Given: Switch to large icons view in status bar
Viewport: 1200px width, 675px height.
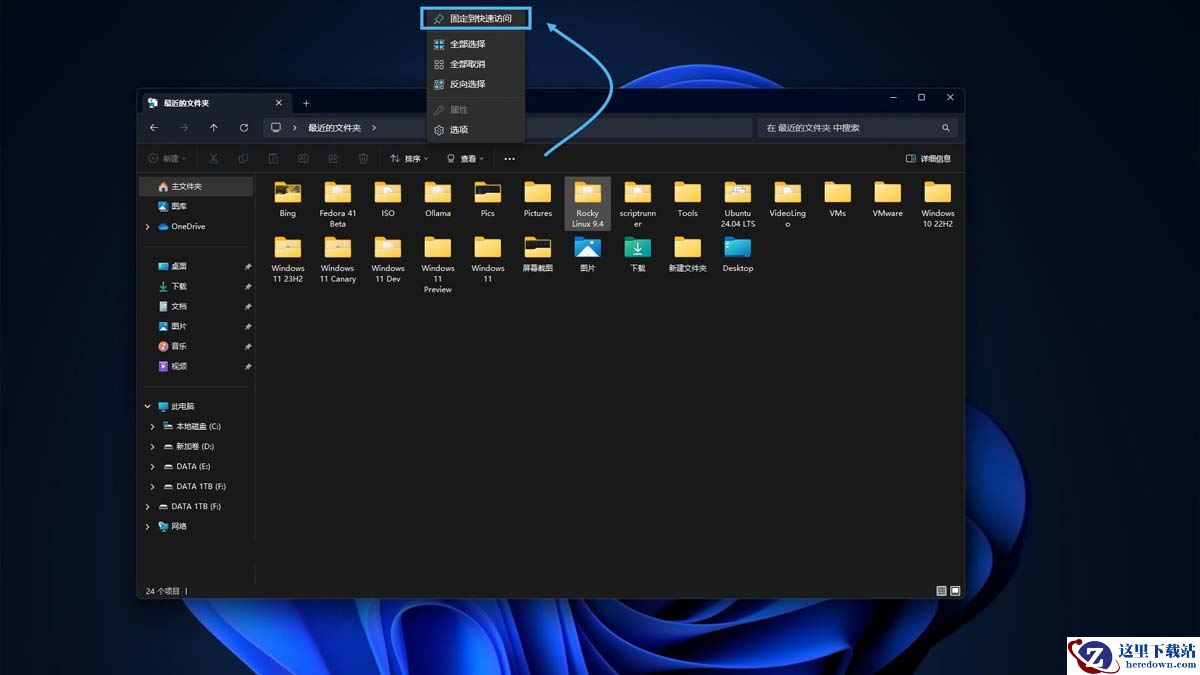Looking at the screenshot, I should (x=955, y=591).
